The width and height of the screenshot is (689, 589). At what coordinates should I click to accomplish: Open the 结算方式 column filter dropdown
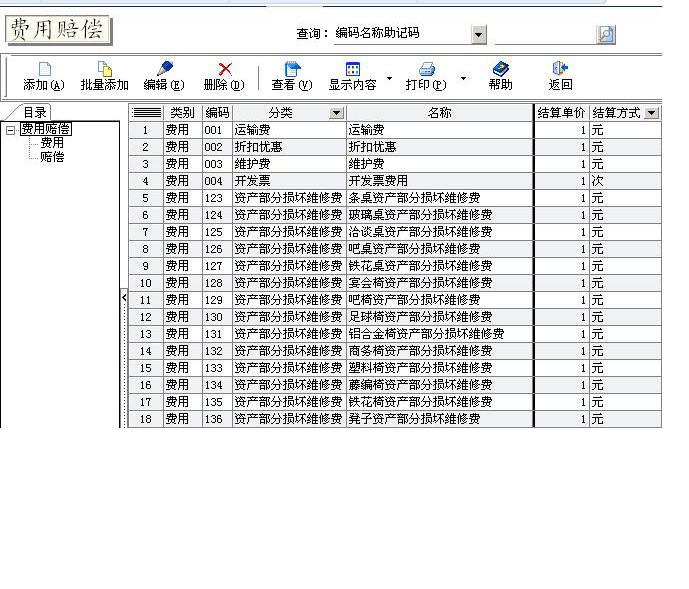(652, 113)
